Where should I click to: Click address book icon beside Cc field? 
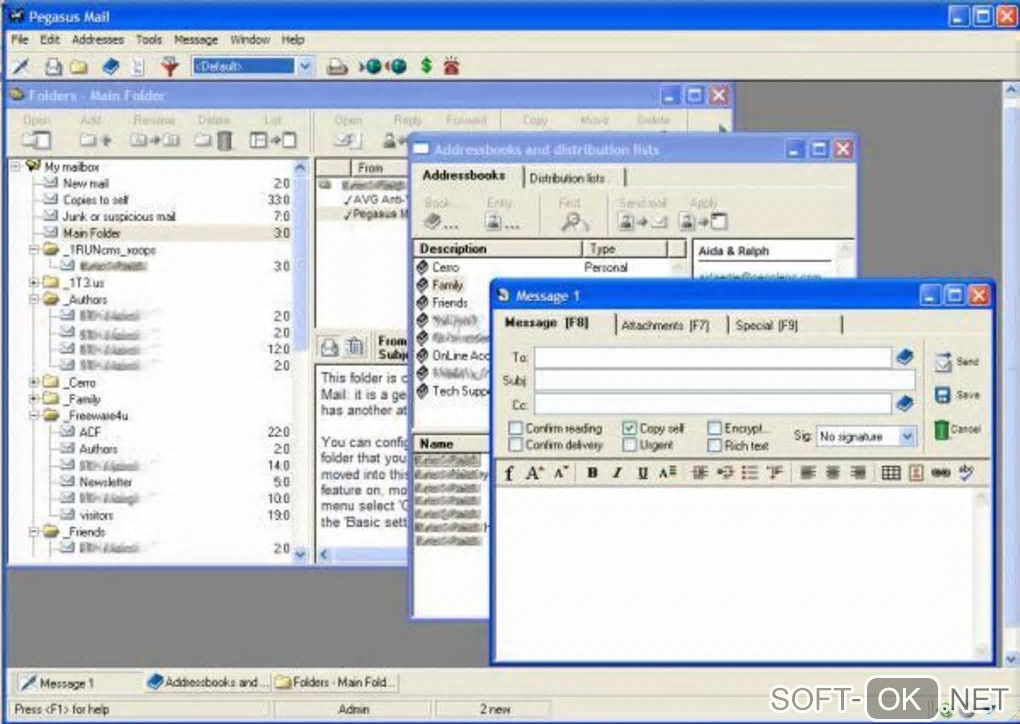pyautogui.click(x=904, y=403)
